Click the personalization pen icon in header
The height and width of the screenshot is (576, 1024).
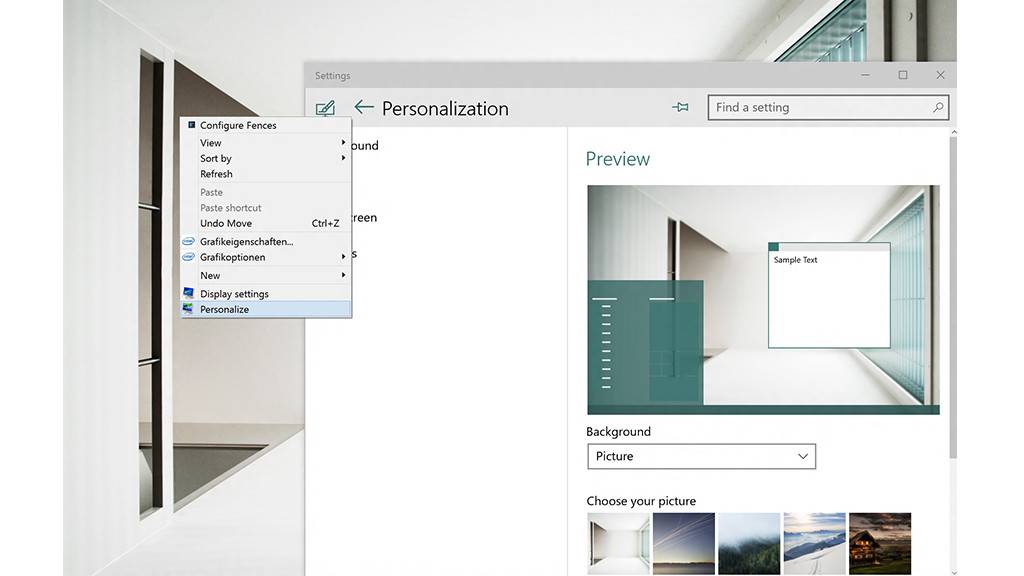point(325,108)
